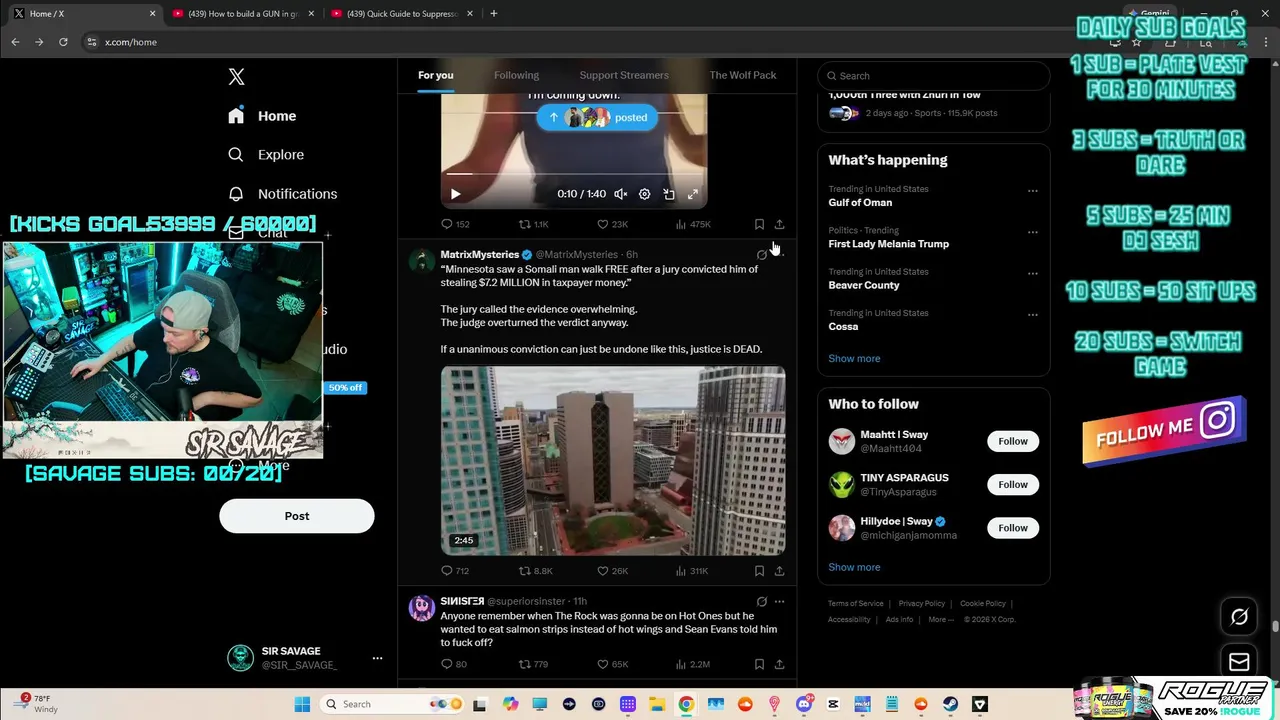Reload the page in Chrome
Image resolution: width=1280 pixels, height=720 pixels.
(63, 42)
